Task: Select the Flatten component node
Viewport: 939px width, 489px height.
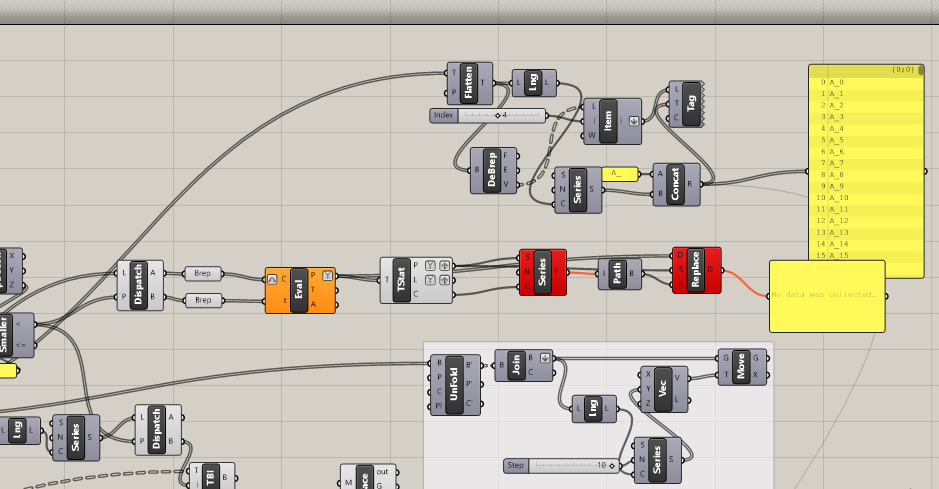Action: [x=469, y=83]
